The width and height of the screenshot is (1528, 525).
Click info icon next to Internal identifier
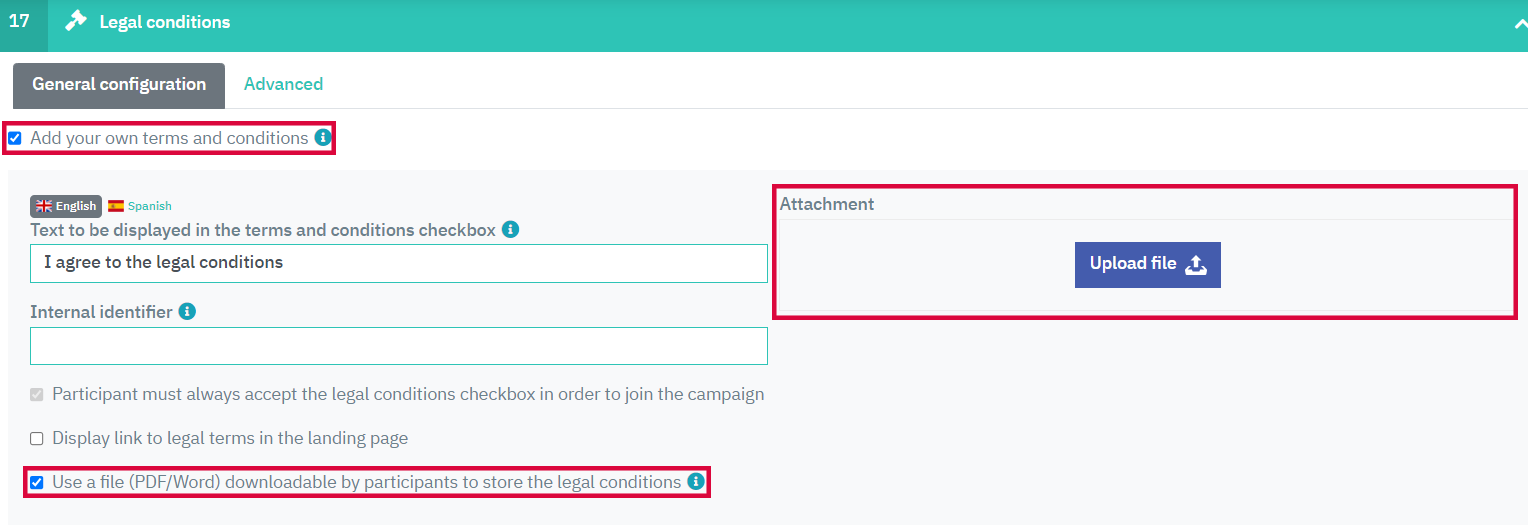[187, 311]
